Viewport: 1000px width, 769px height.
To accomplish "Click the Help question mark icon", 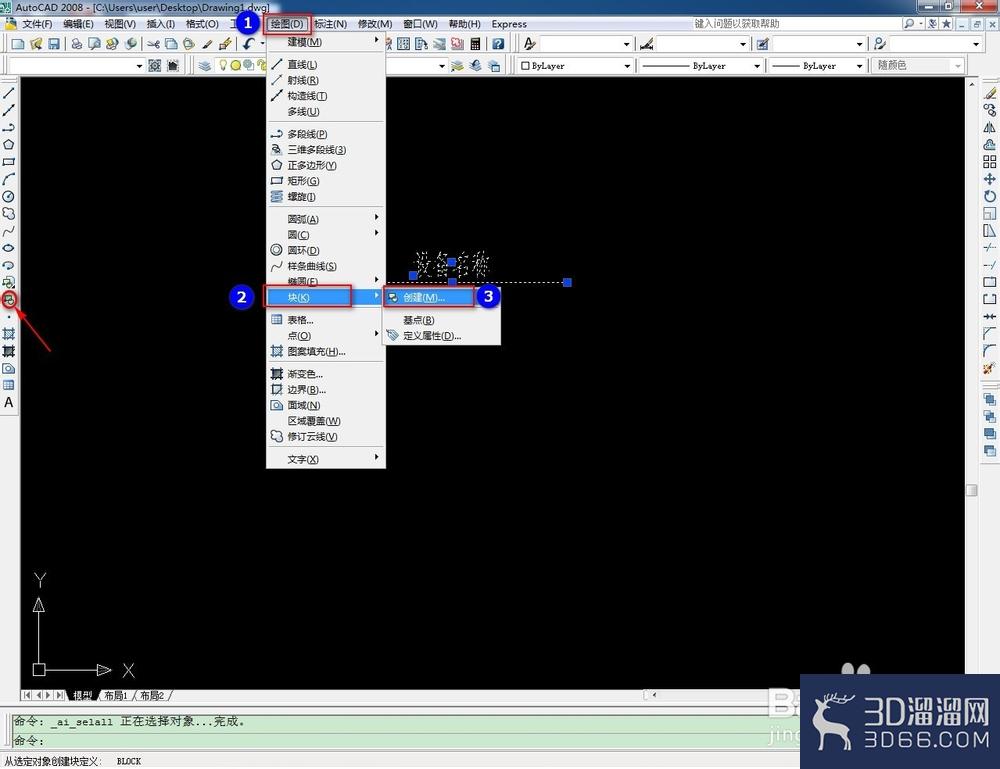I will point(499,44).
